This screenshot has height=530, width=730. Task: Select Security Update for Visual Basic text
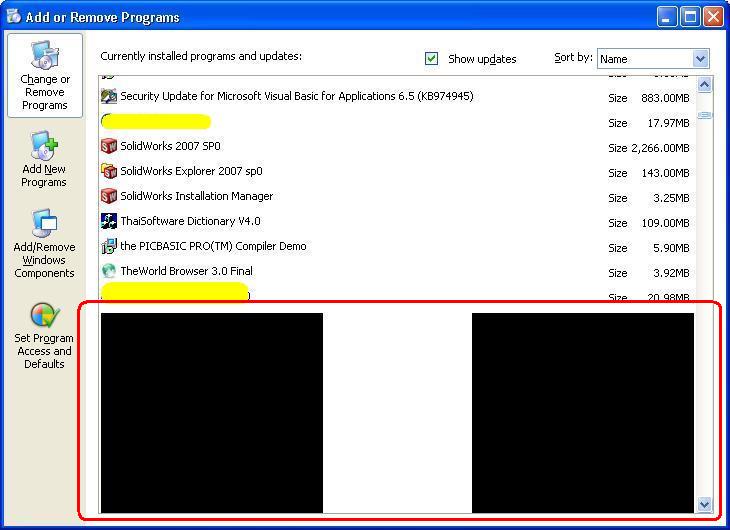point(297,96)
